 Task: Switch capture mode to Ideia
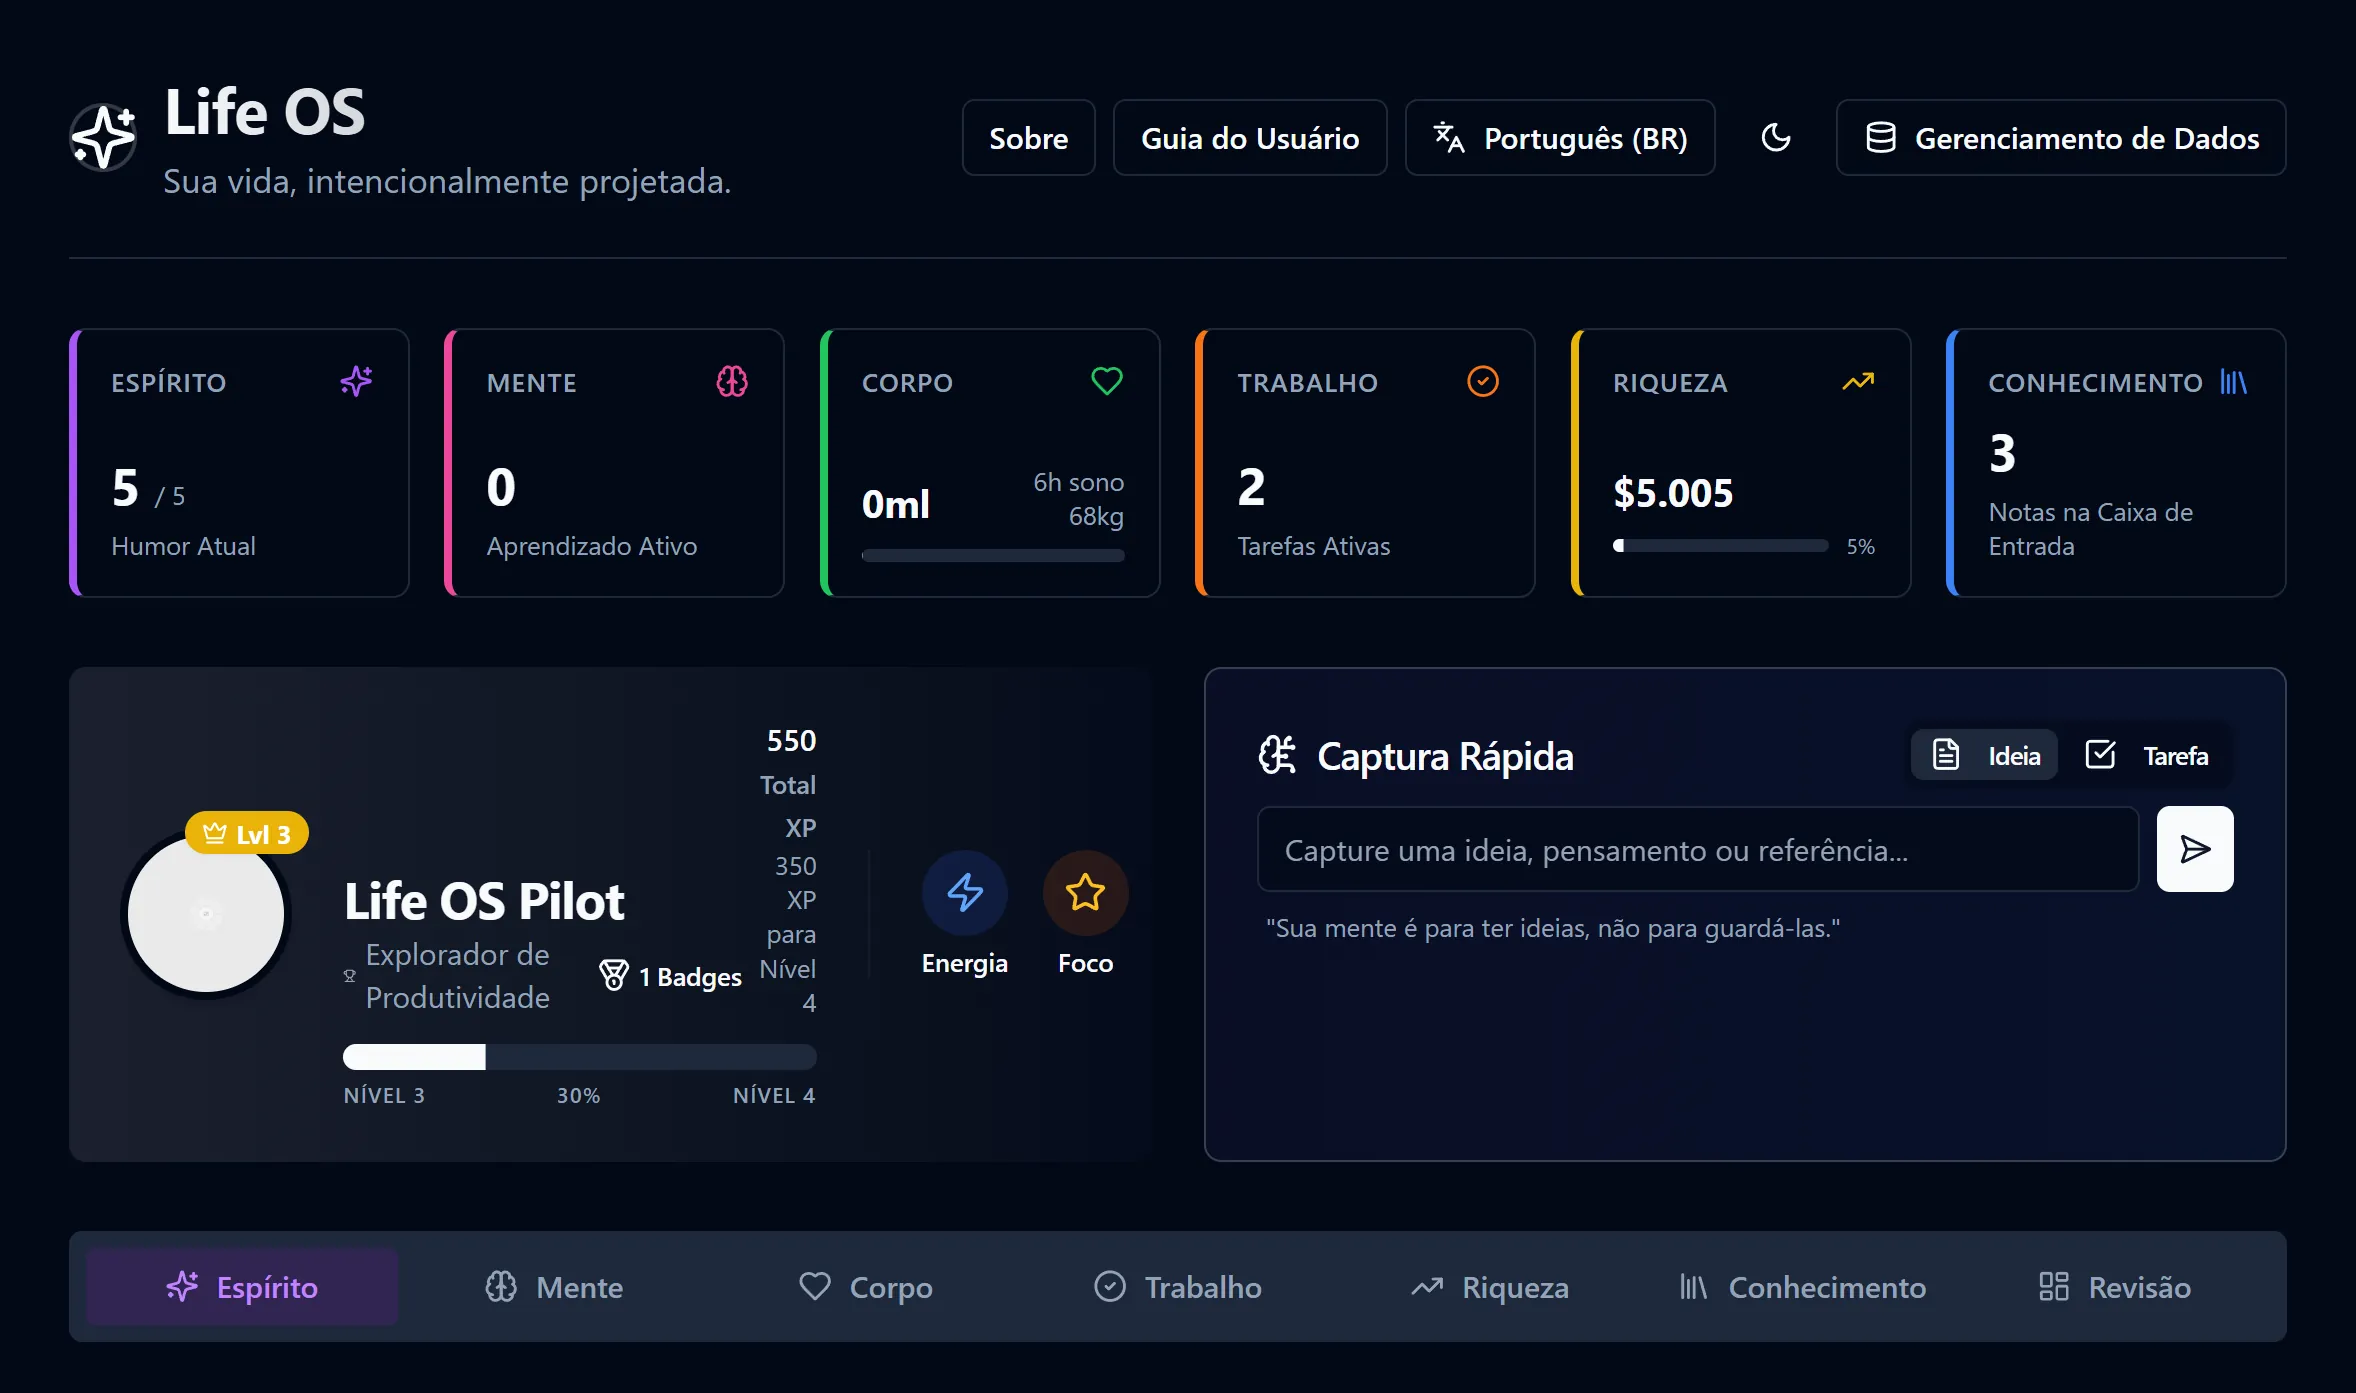click(1985, 755)
